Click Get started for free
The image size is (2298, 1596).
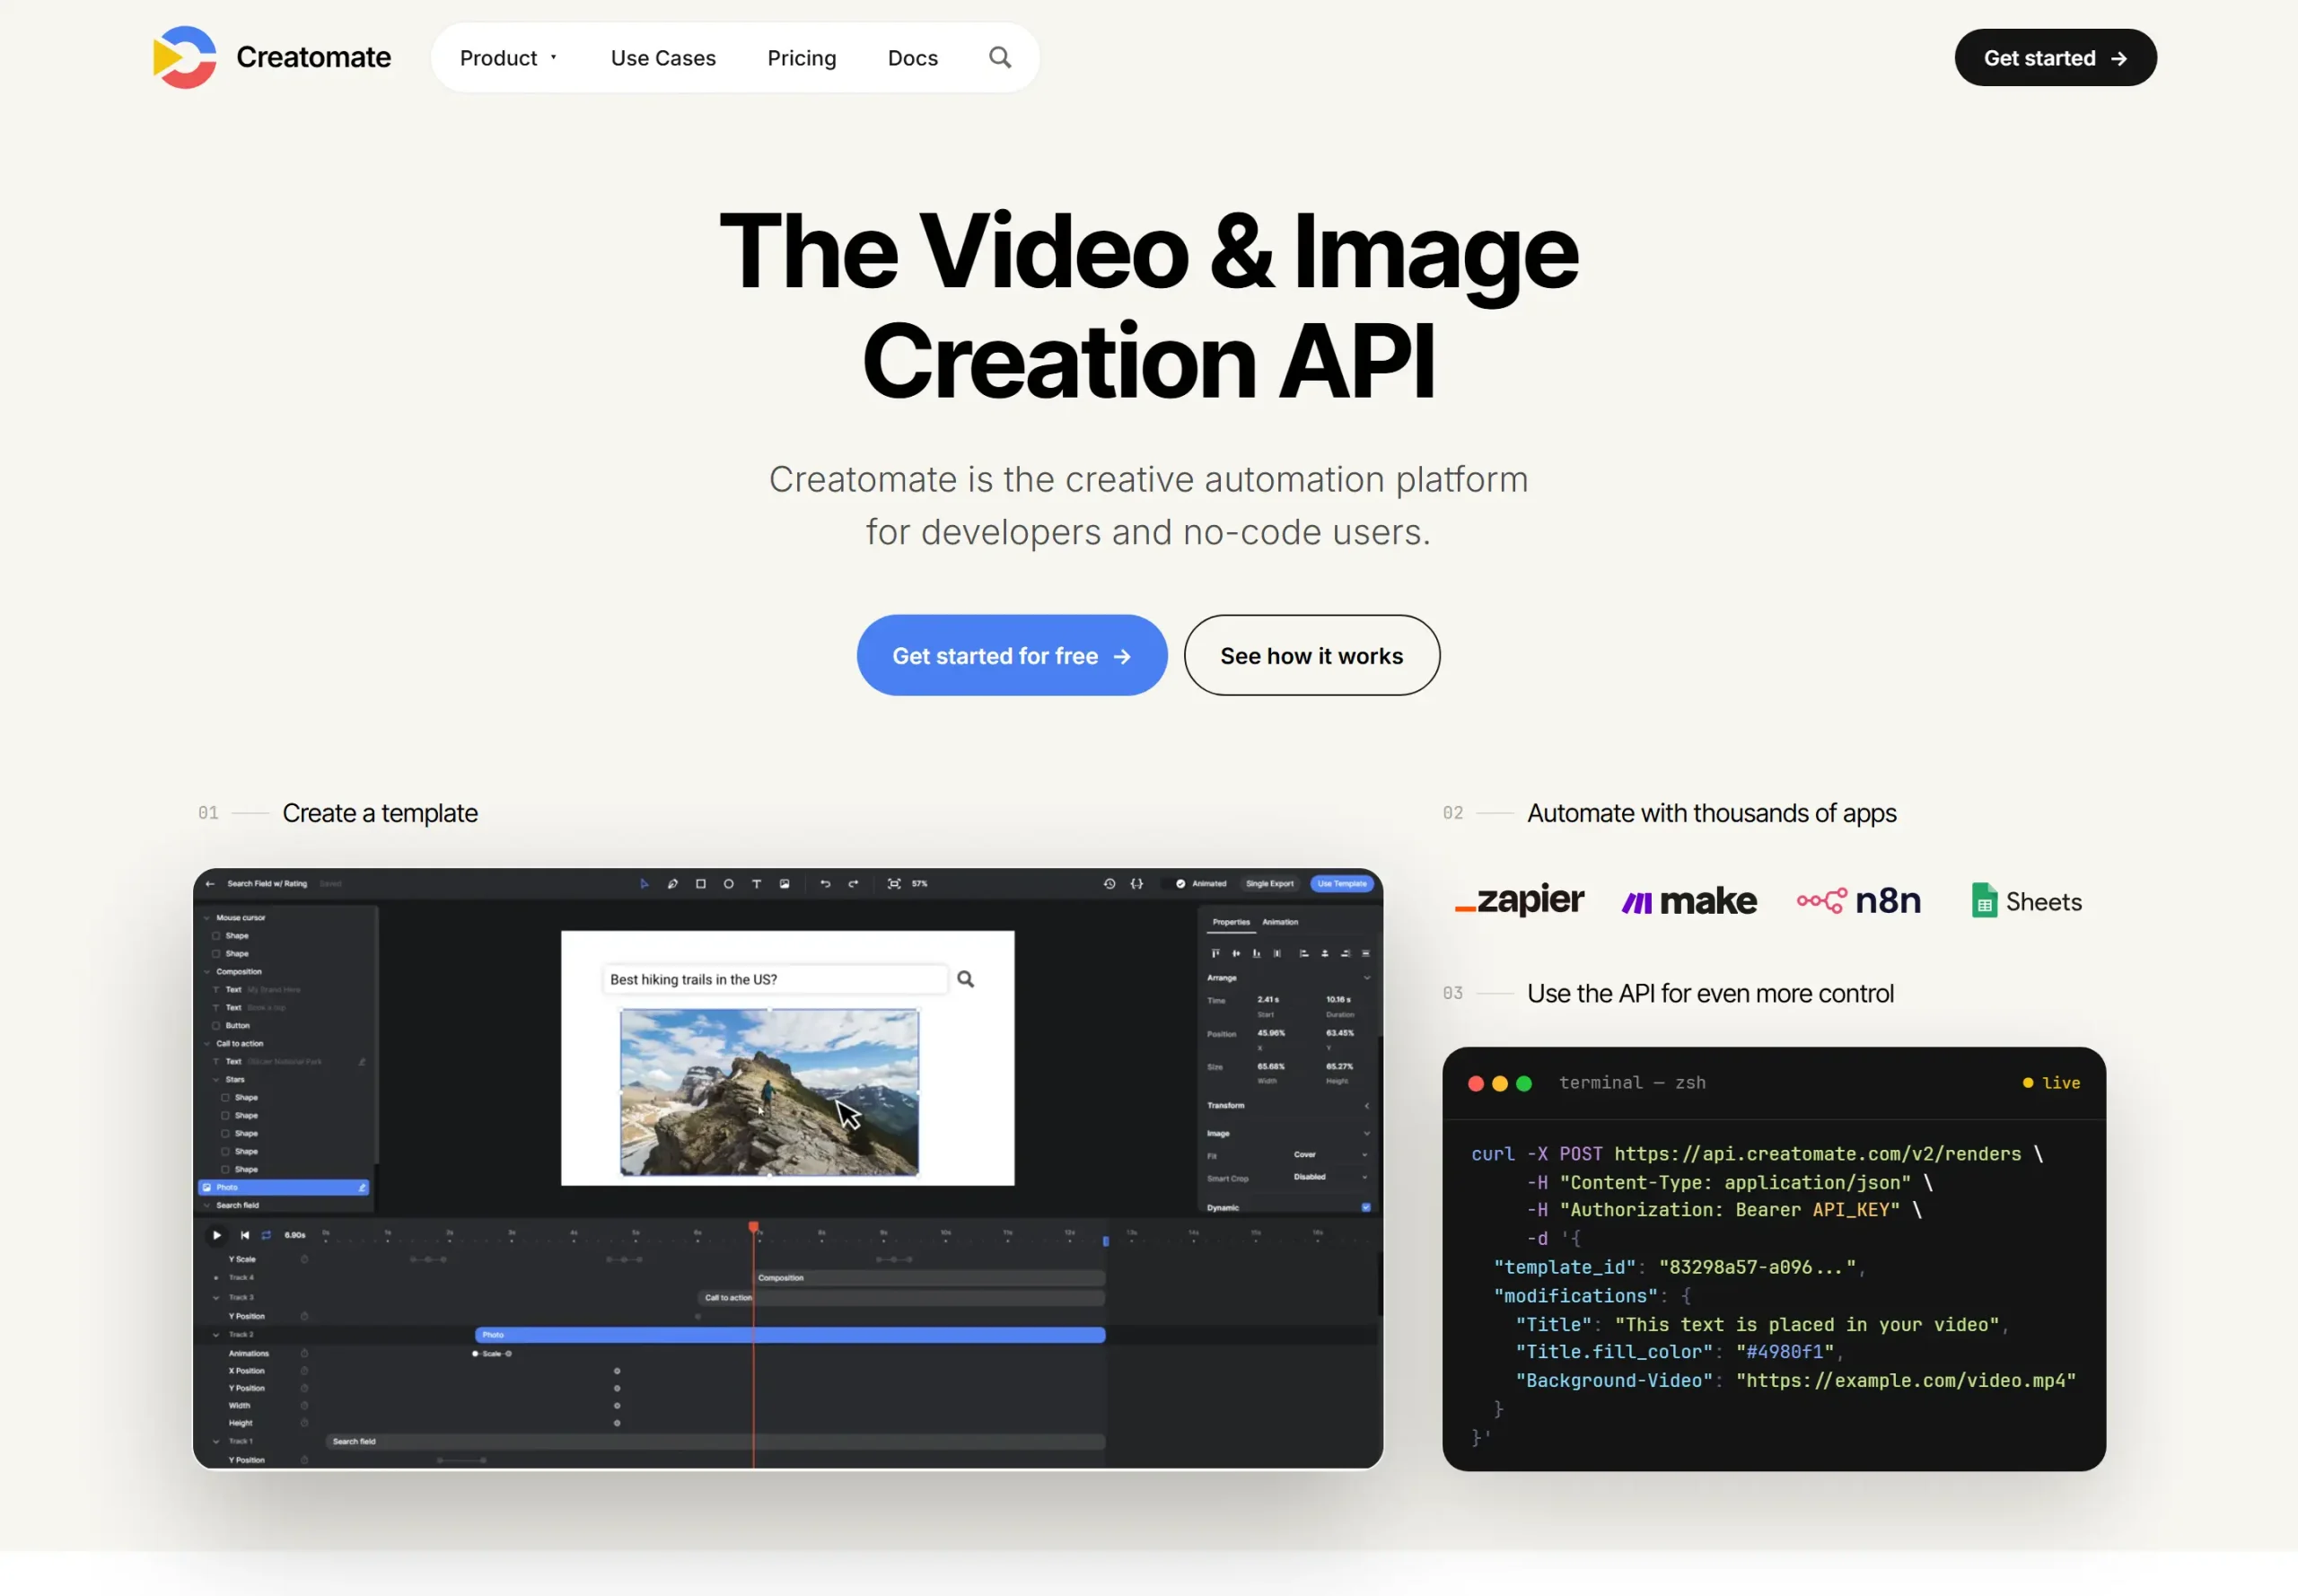pos(1011,655)
